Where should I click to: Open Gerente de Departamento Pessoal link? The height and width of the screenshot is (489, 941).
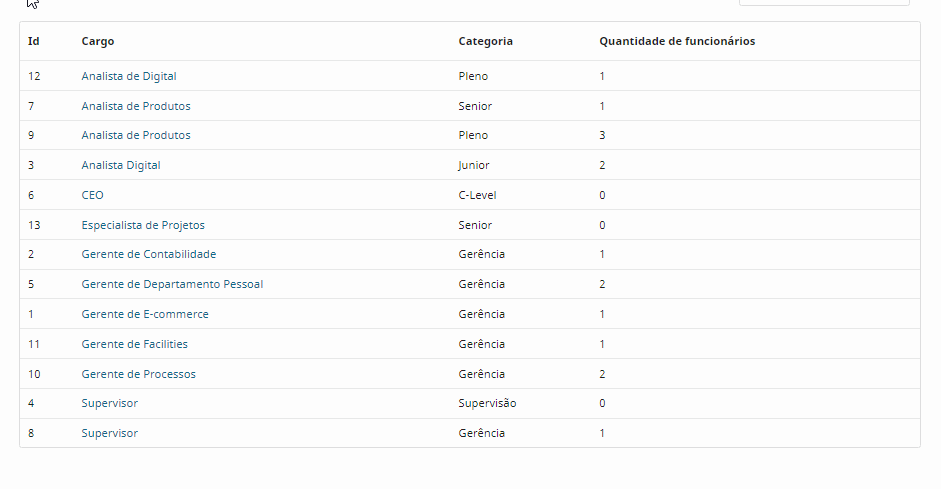[x=172, y=284]
